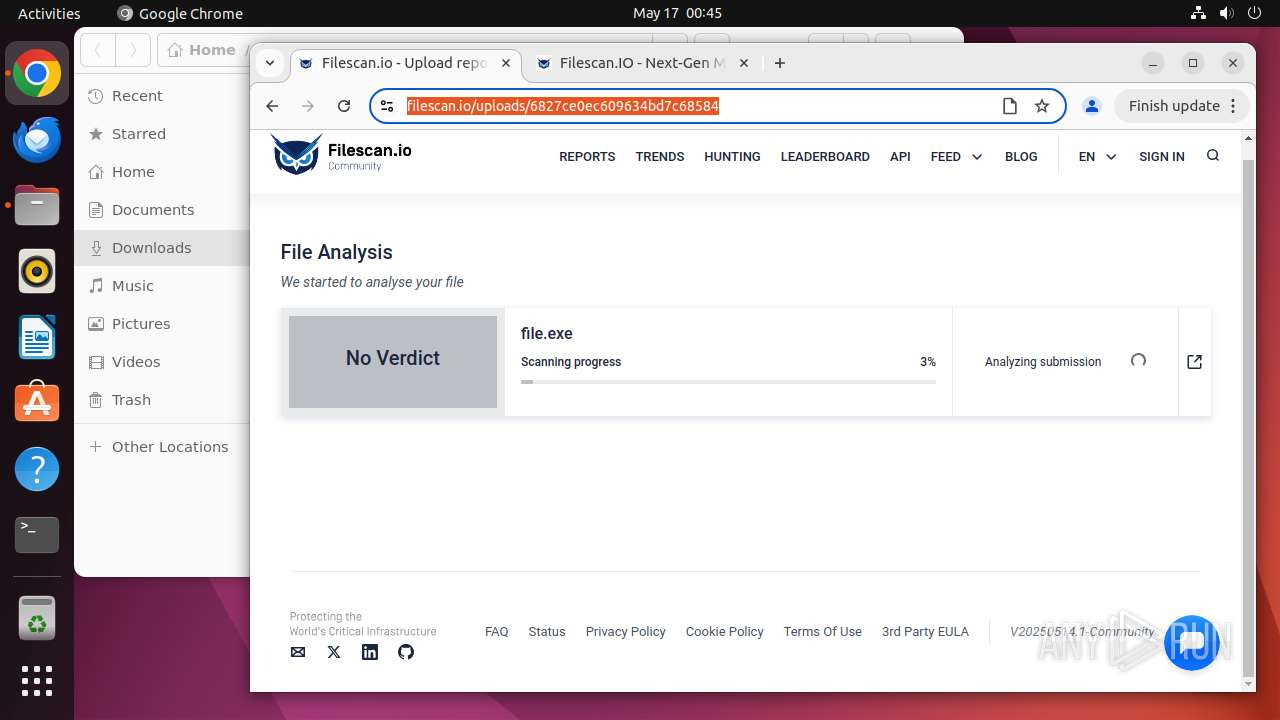Click the Finish update button

(x=1183, y=106)
